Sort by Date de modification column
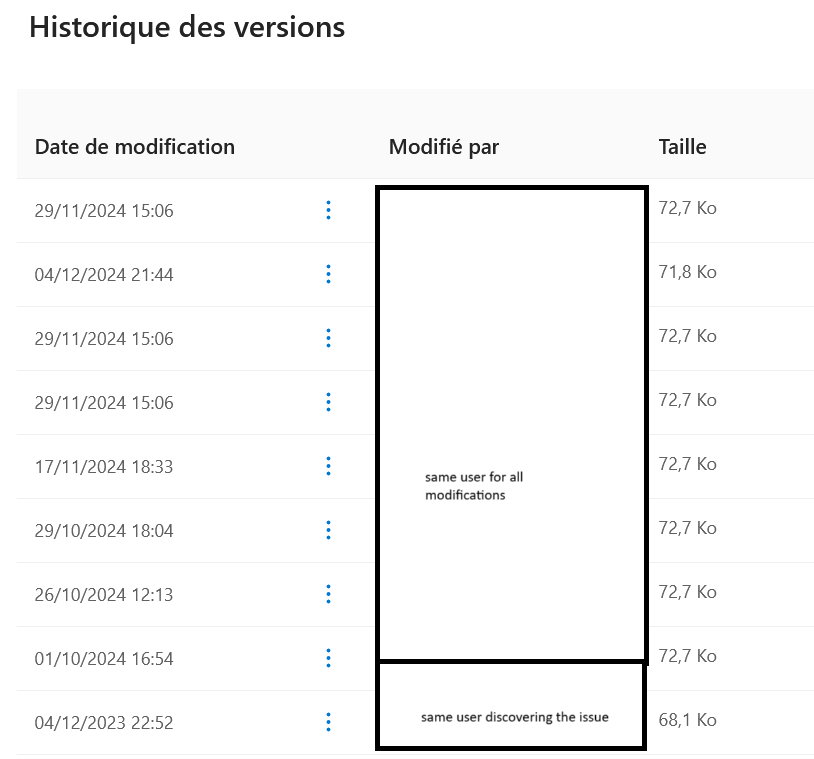Image resolution: width=814 pixels, height=759 pixels. pos(135,147)
